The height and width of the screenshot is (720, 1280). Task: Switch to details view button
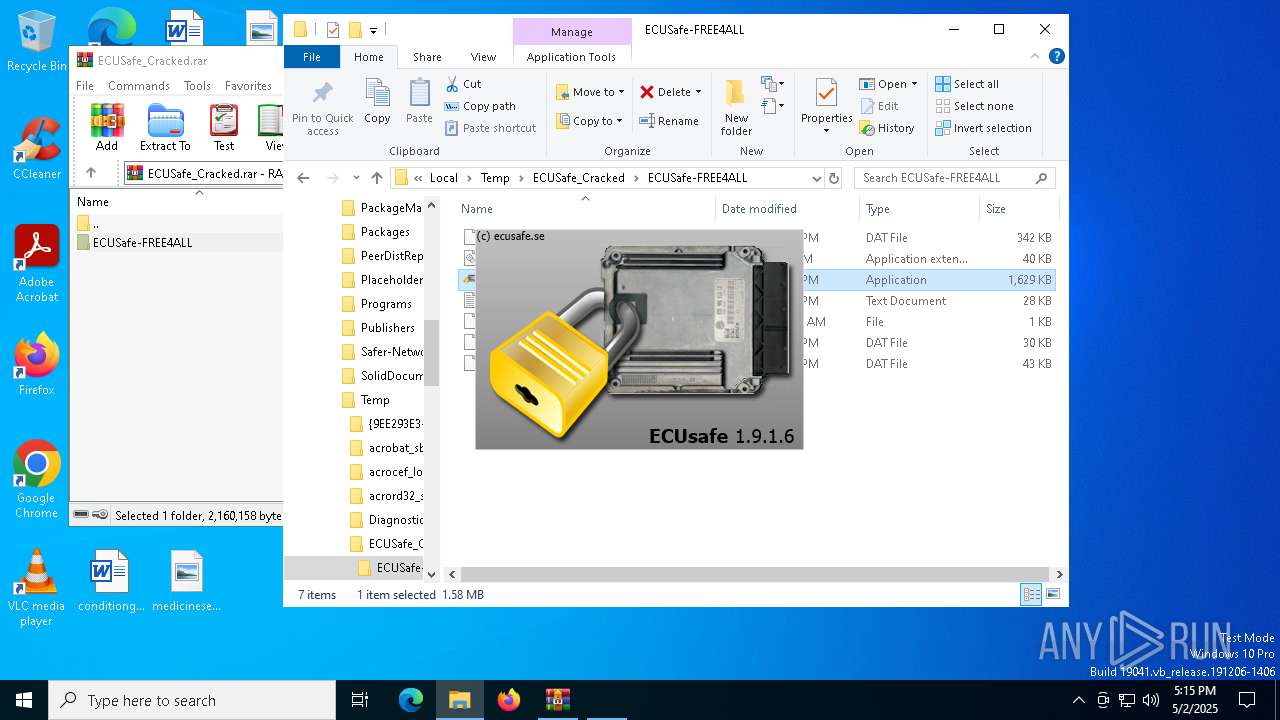tap(1031, 595)
